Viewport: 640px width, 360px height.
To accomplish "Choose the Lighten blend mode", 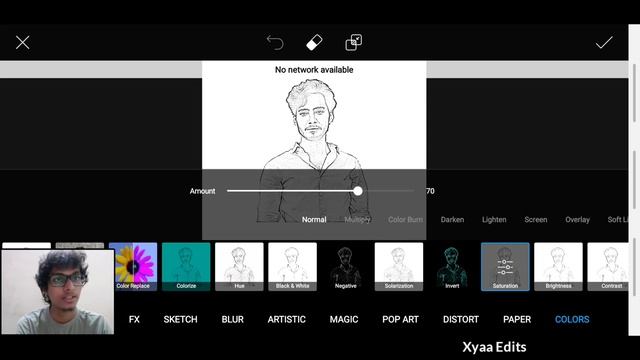I will click(494, 220).
